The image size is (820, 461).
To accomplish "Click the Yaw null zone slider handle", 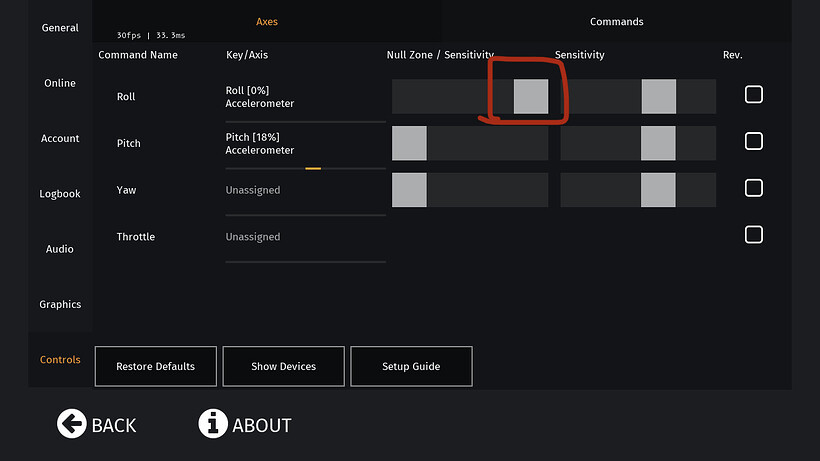I will [x=409, y=190].
